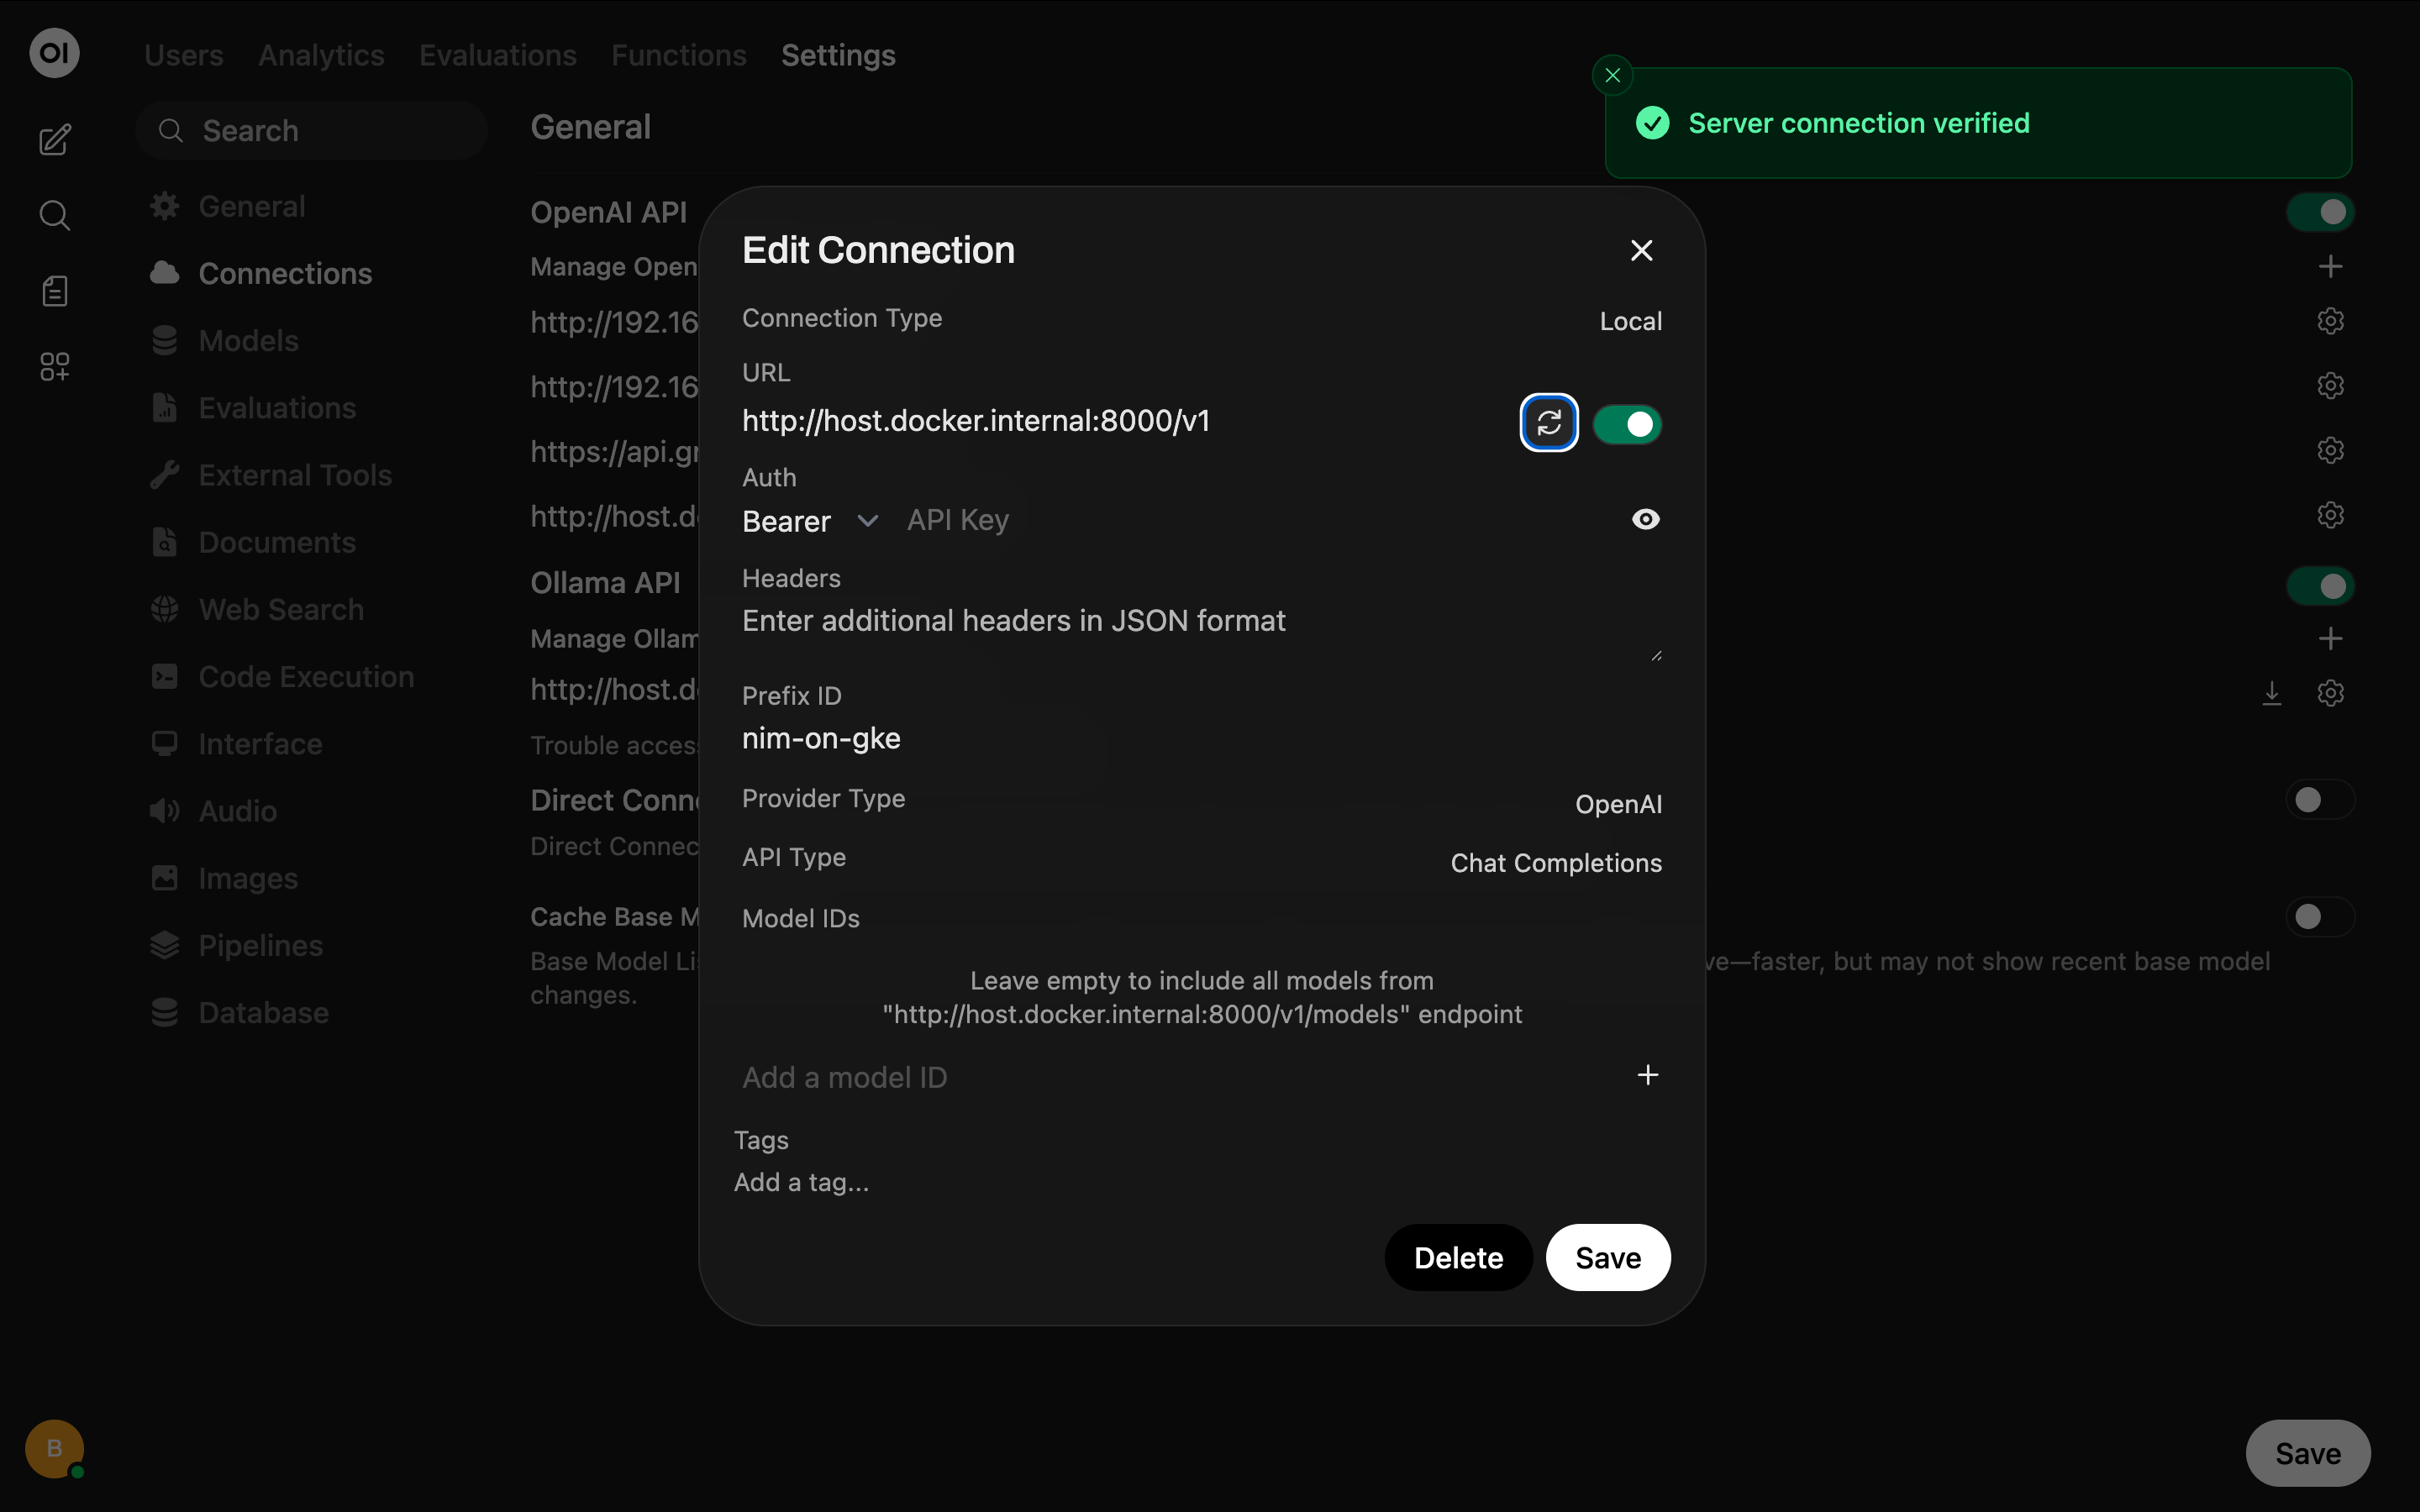The image size is (2420, 1512).
Task: Save the Edit Connection changes
Action: (x=1607, y=1257)
